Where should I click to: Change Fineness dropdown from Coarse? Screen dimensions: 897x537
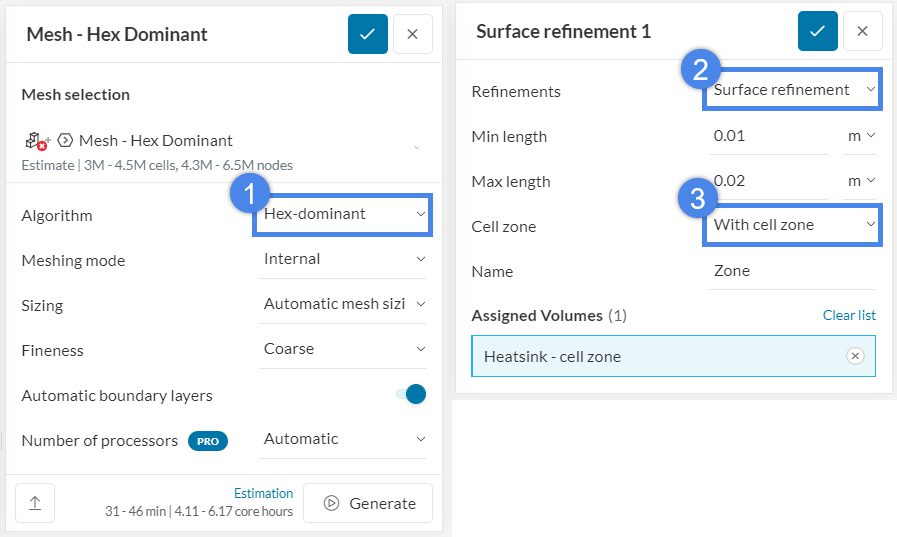tap(343, 349)
